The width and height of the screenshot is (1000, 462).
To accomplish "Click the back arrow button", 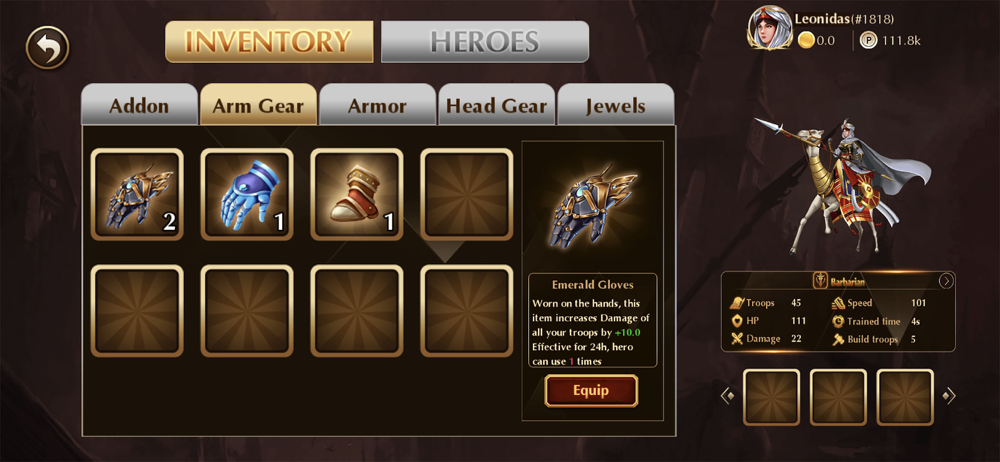I will (47, 47).
